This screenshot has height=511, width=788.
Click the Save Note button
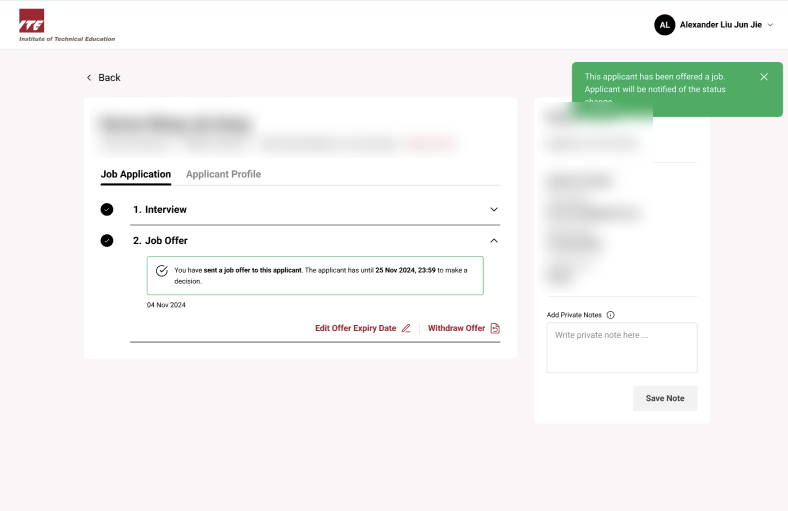tap(665, 398)
